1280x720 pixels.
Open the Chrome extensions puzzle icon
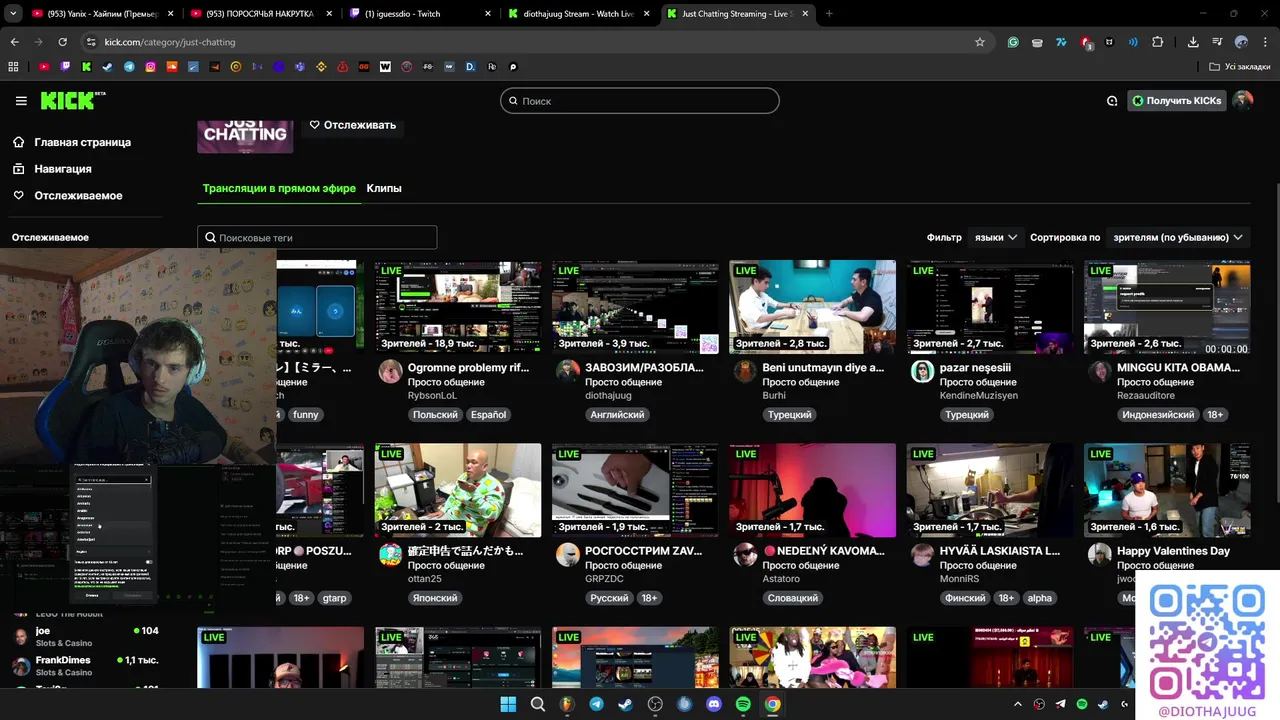1158,42
